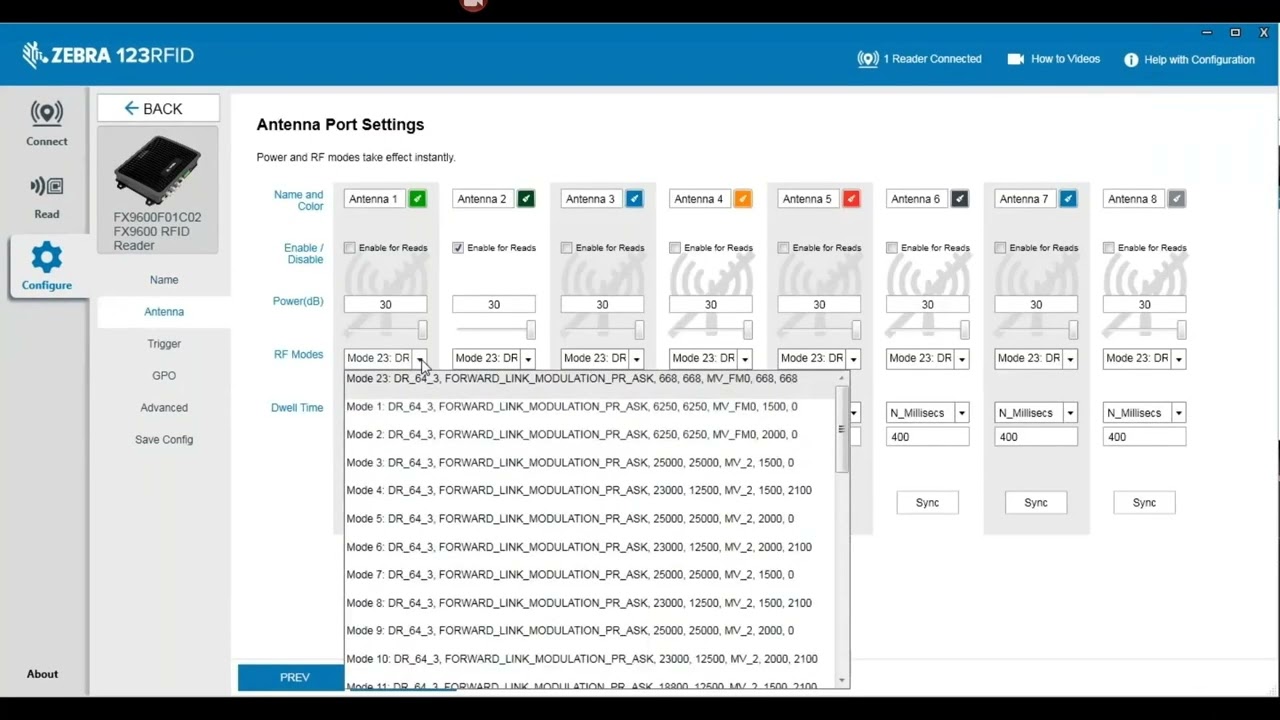Enable Antenna 3 for reads

click(x=567, y=248)
